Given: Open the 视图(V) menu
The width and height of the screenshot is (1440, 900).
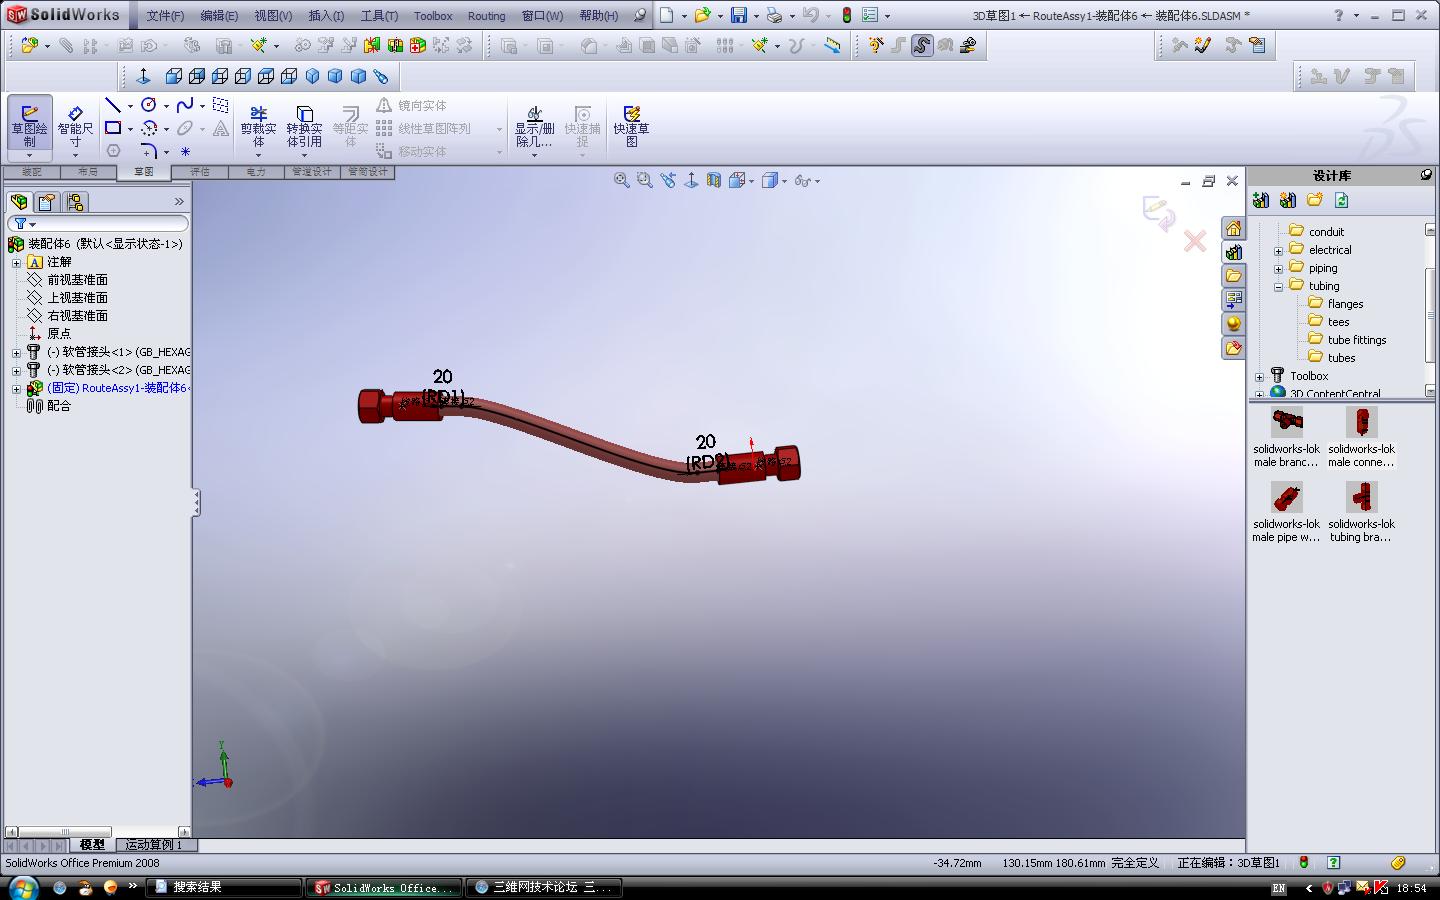Looking at the screenshot, I should pyautogui.click(x=273, y=16).
